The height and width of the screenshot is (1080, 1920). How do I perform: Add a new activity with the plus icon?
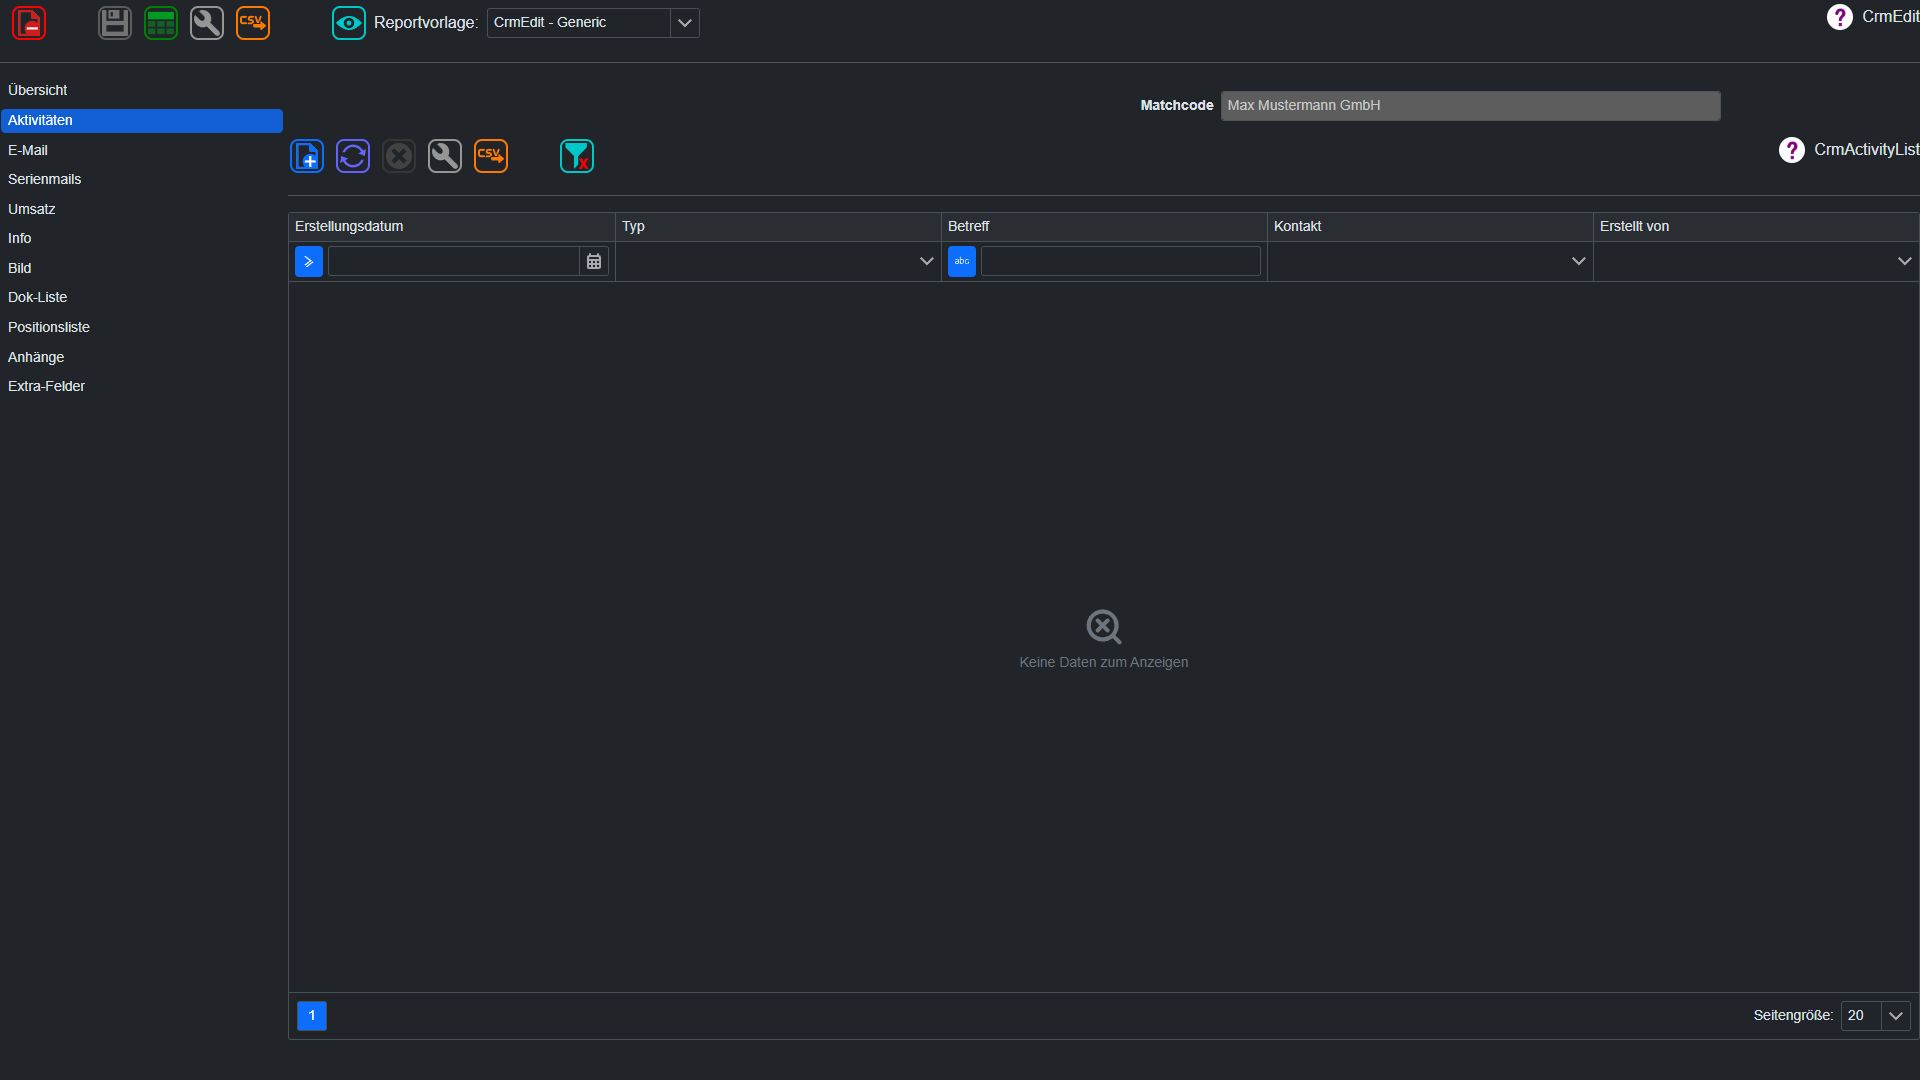click(307, 156)
